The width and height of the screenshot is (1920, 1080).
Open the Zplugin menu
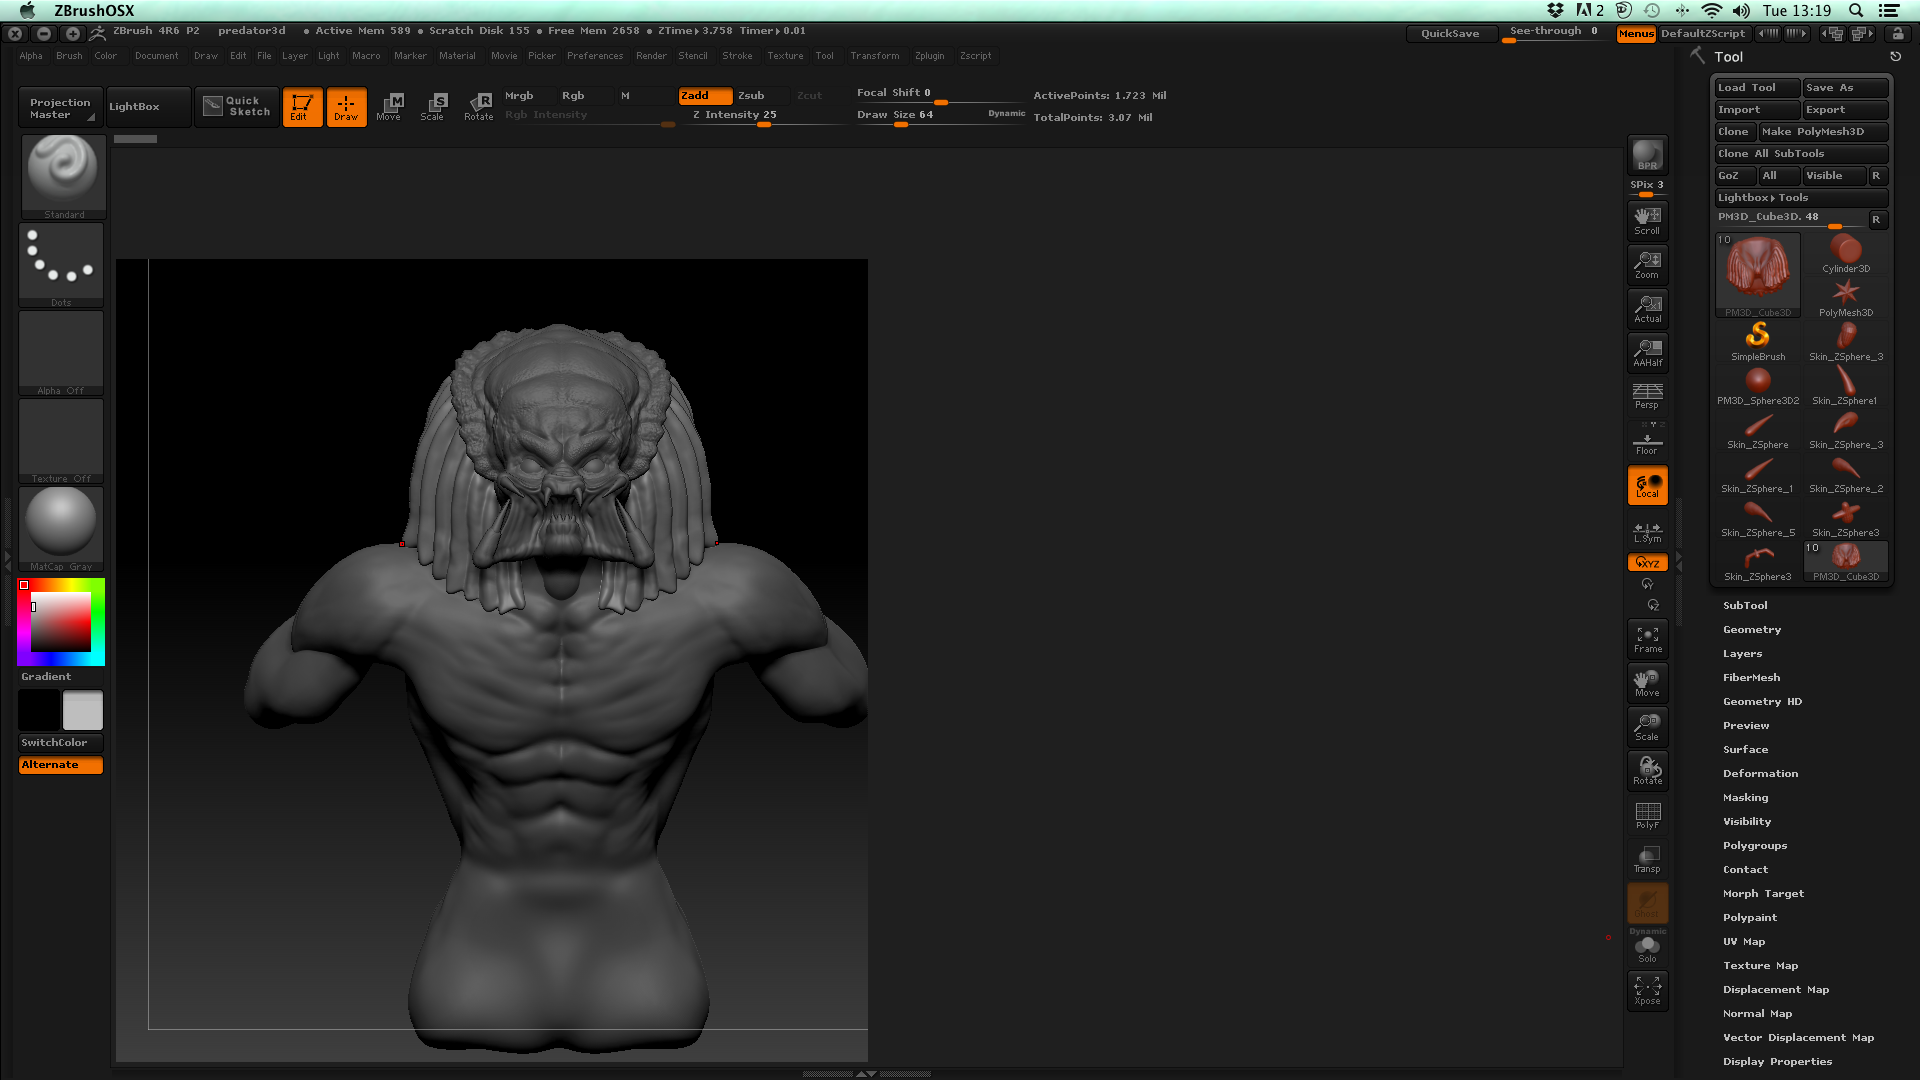929,56
